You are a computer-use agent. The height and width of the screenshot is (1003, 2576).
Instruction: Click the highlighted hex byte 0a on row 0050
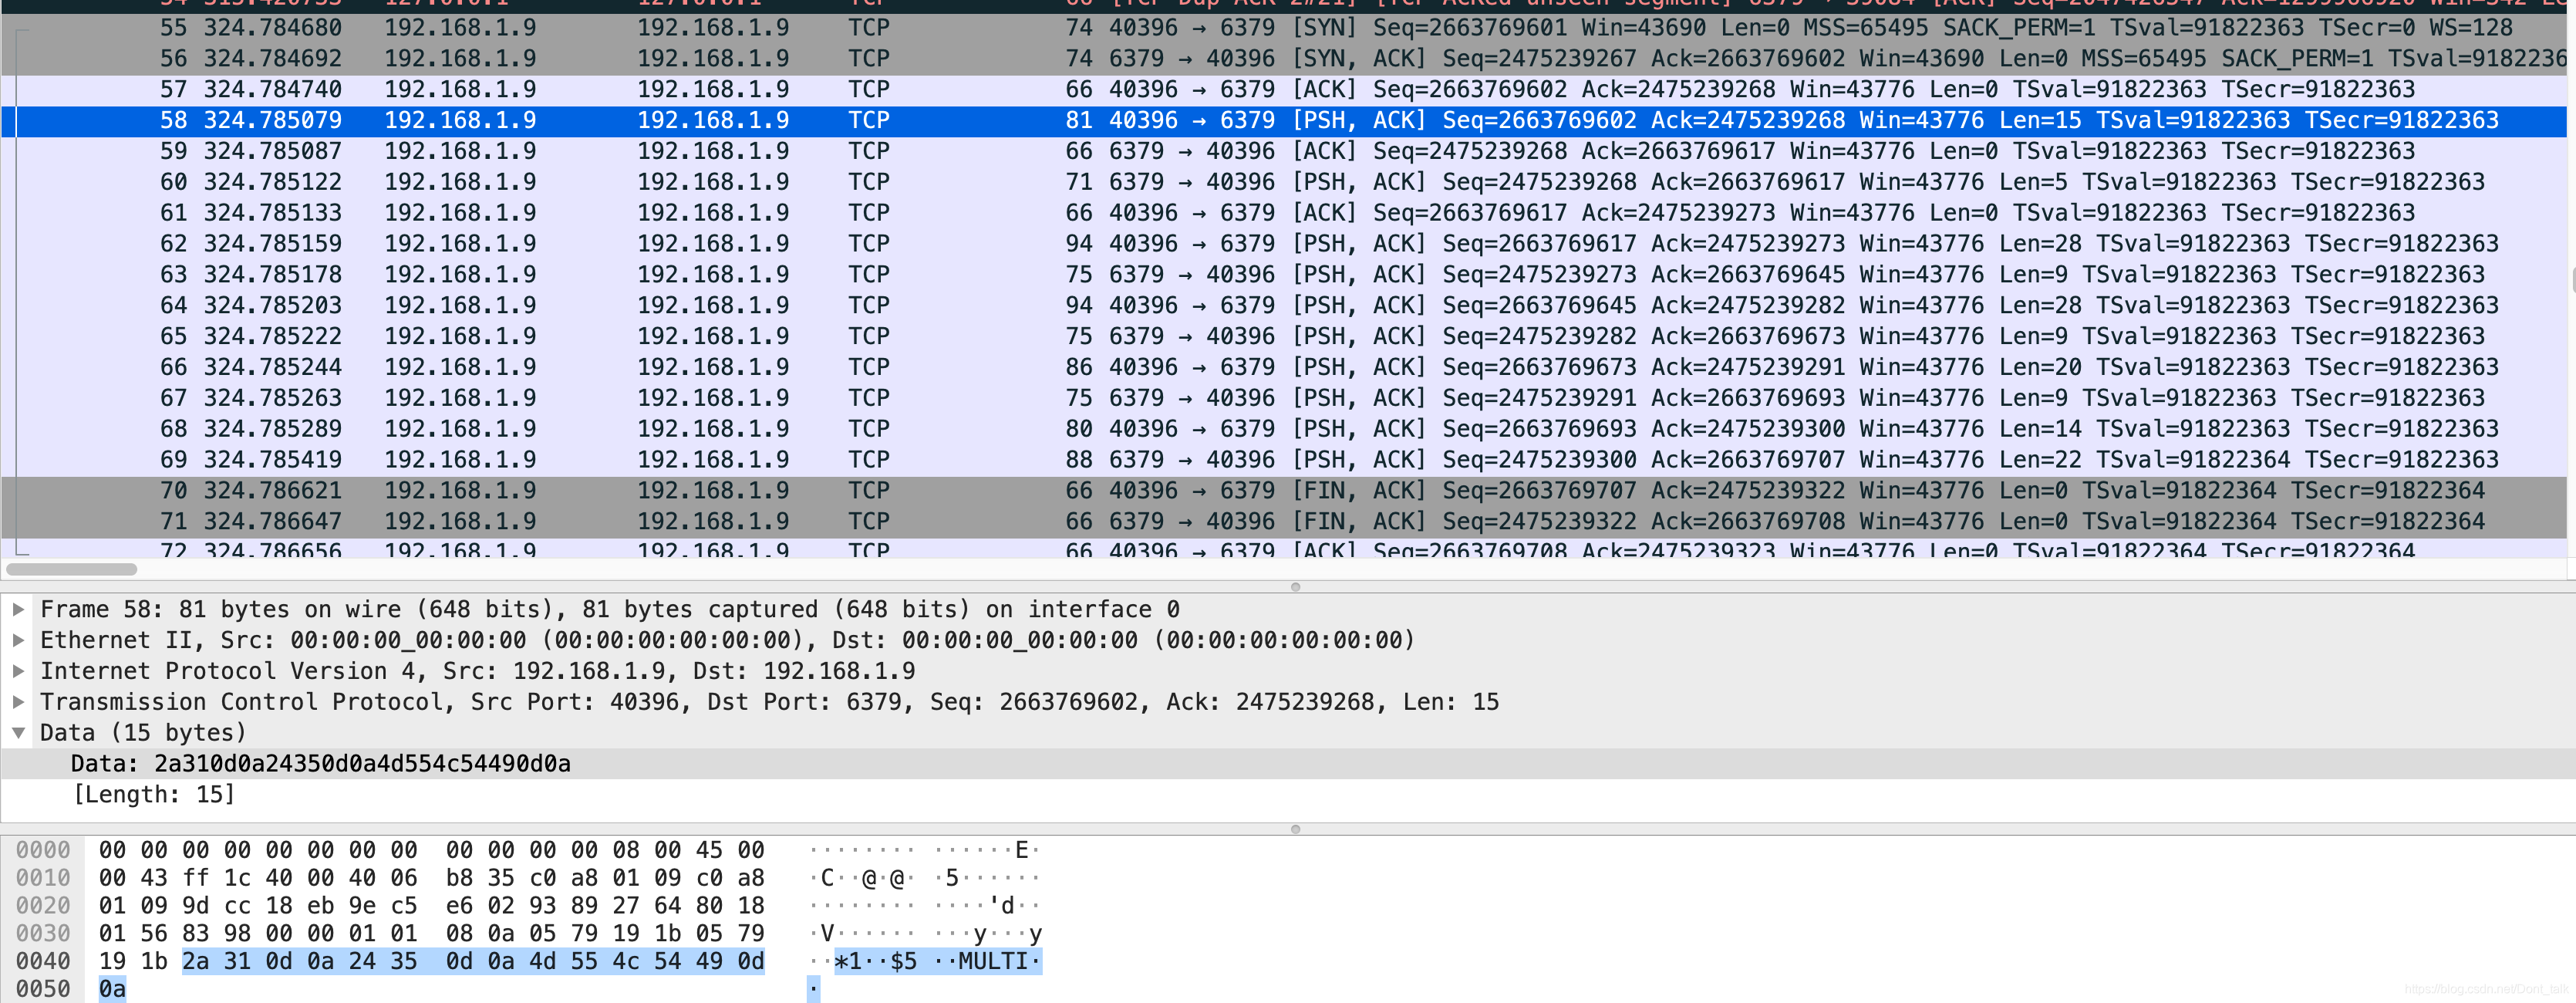[x=112, y=990]
